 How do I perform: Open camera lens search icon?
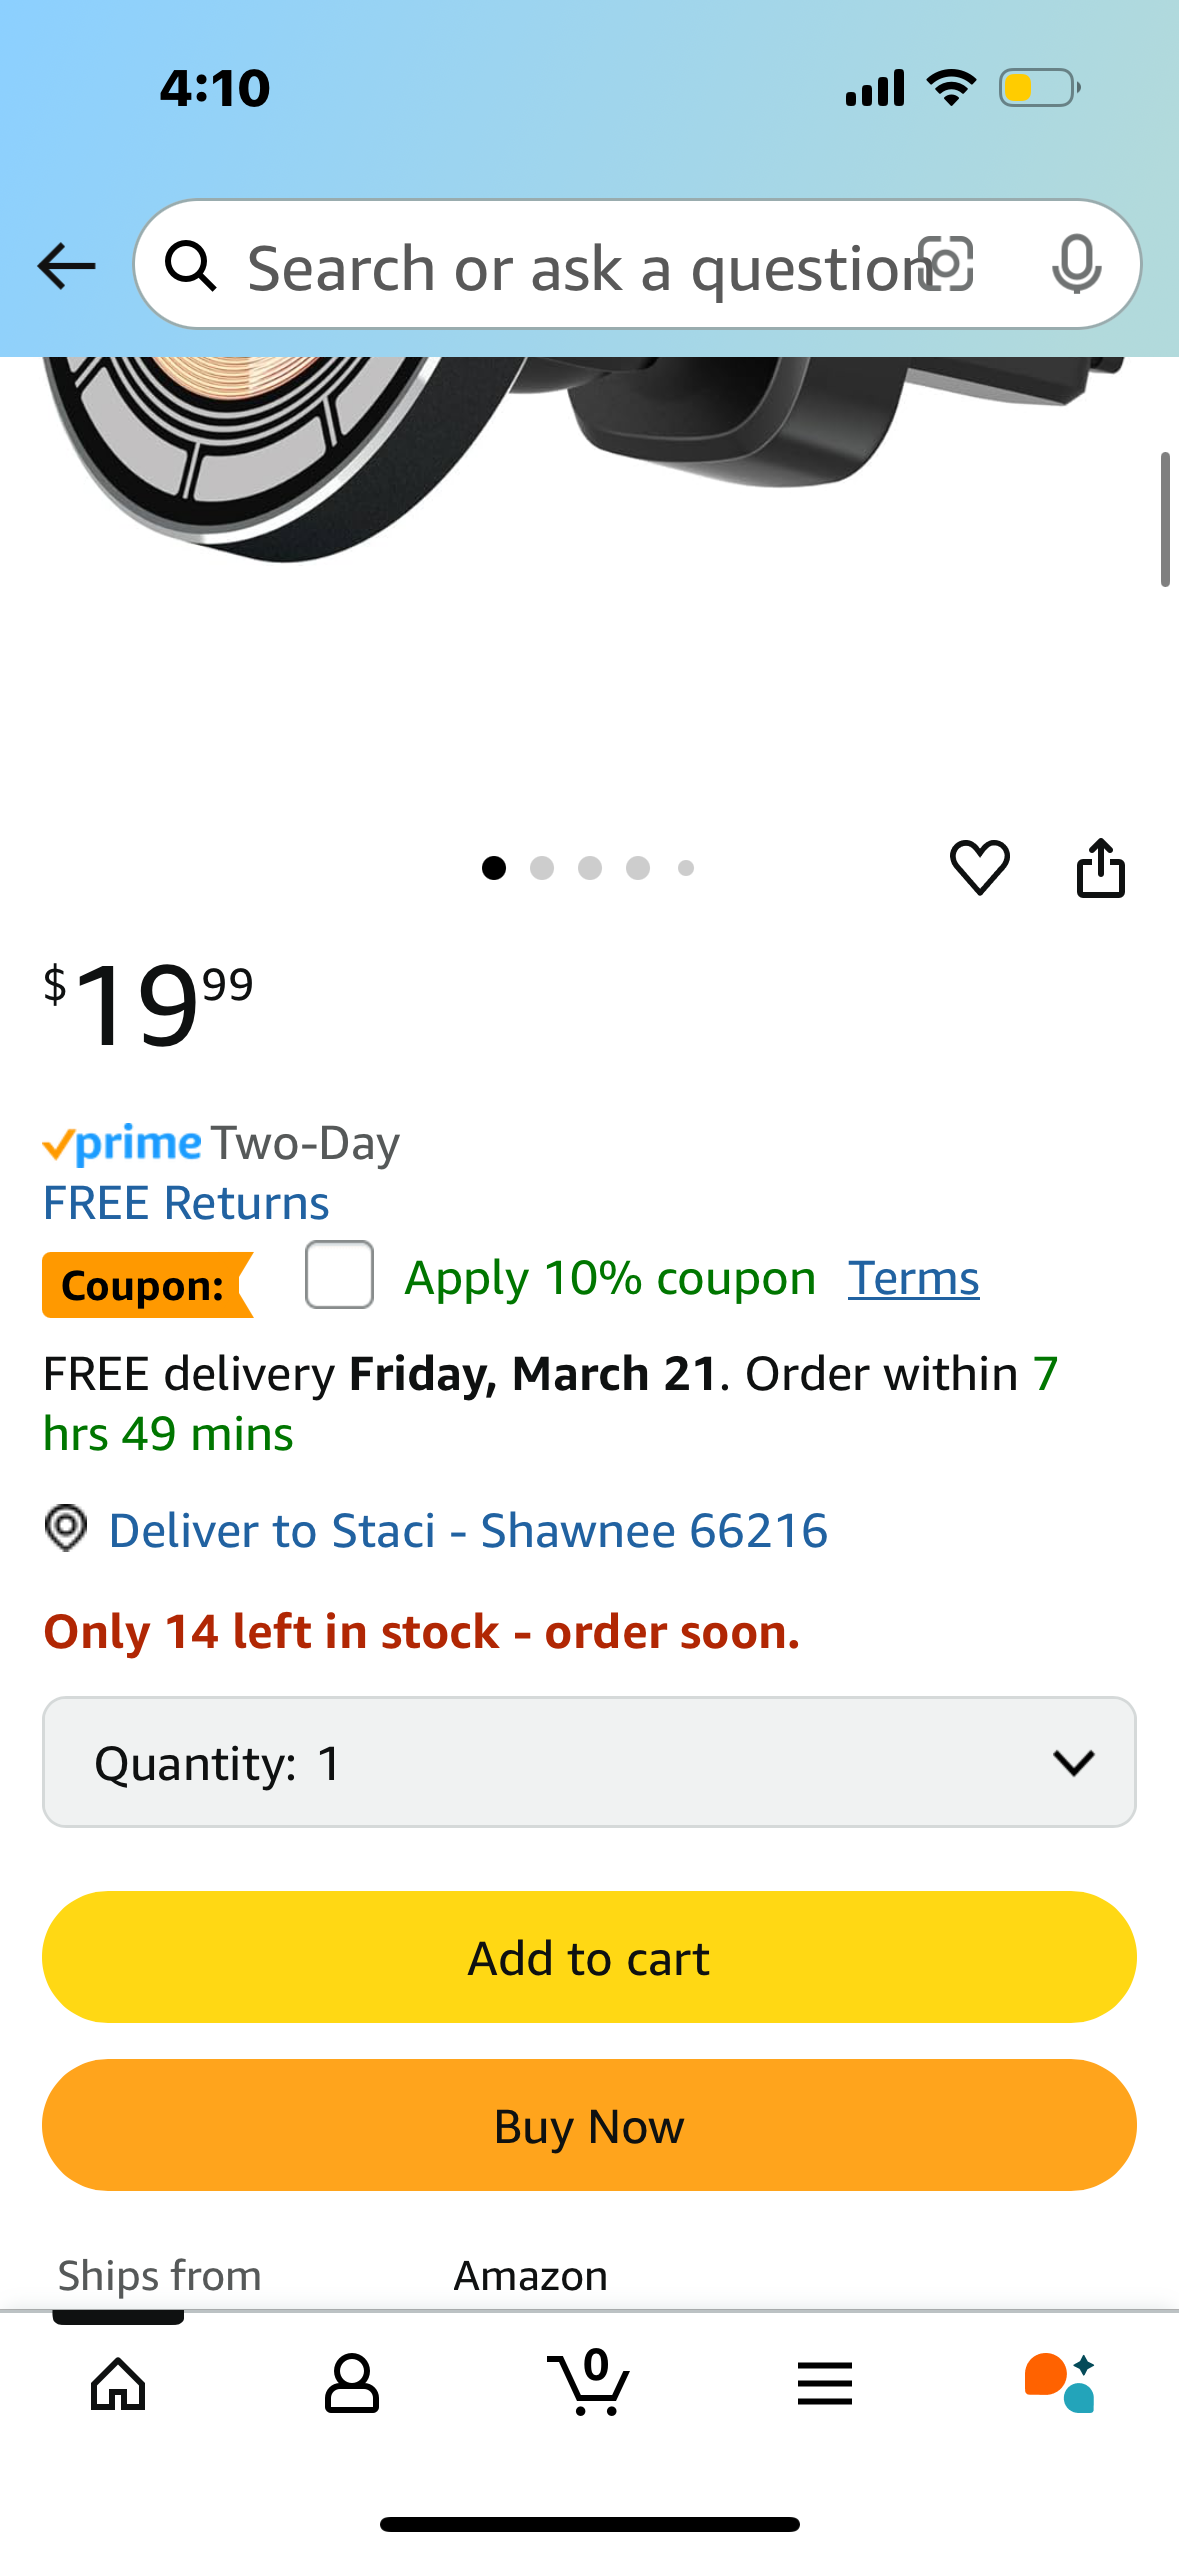946,265
